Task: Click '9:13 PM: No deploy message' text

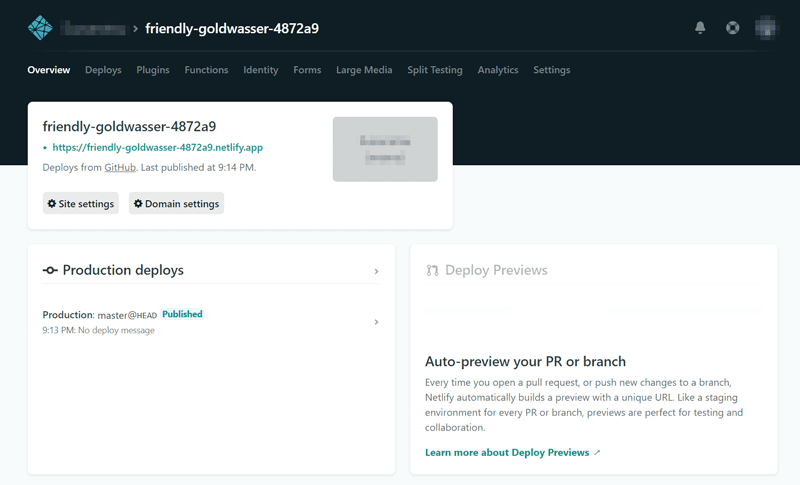Action: click(x=98, y=330)
